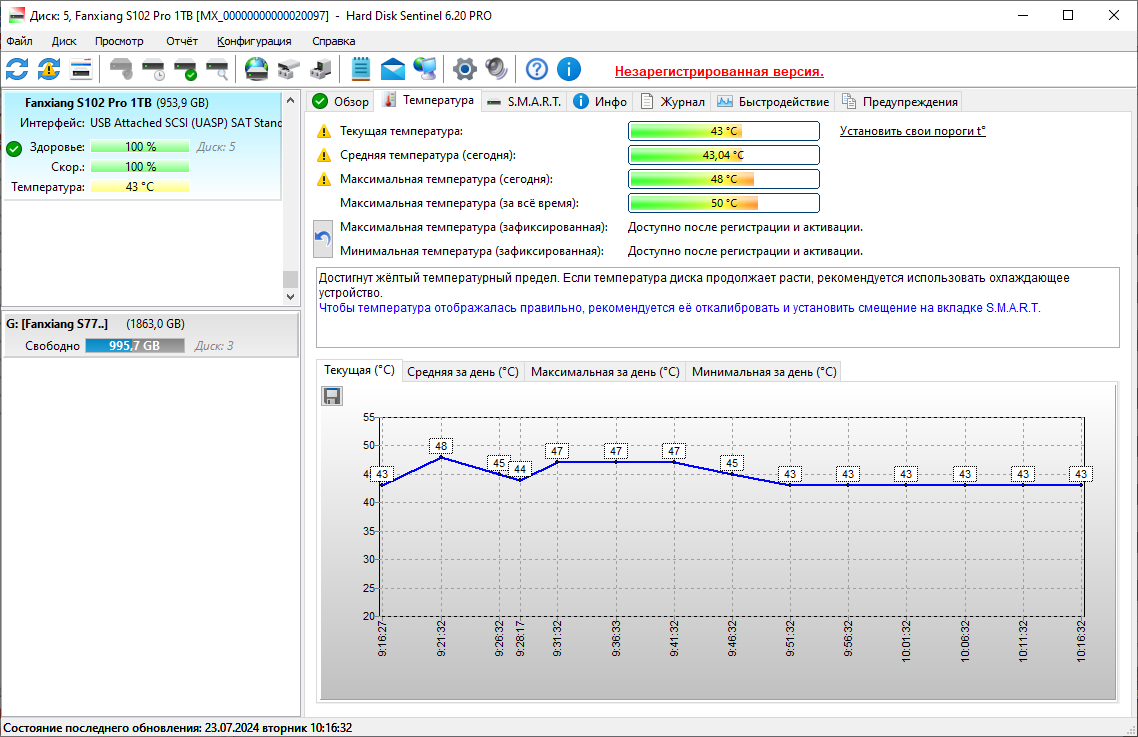The height and width of the screenshot is (737, 1138).
Task: Open the Отчёт menu
Action: tap(181, 41)
